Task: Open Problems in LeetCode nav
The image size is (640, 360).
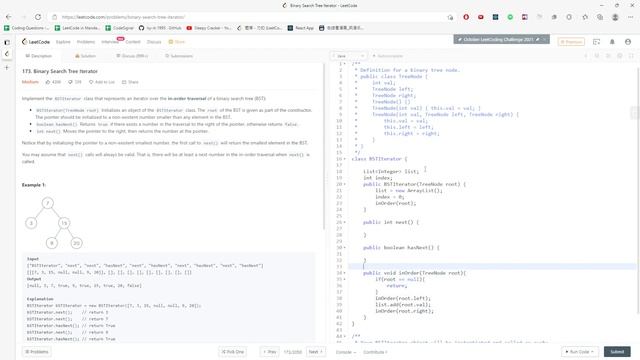Action: click(x=86, y=42)
